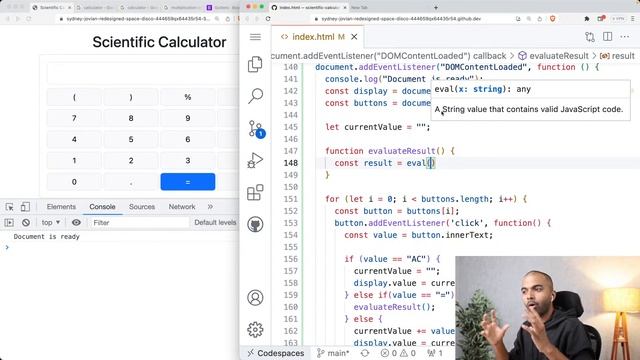The image size is (640, 360).
Task: Switch to the Sources tab in DevTools
Action: click(x=142, y=207)
